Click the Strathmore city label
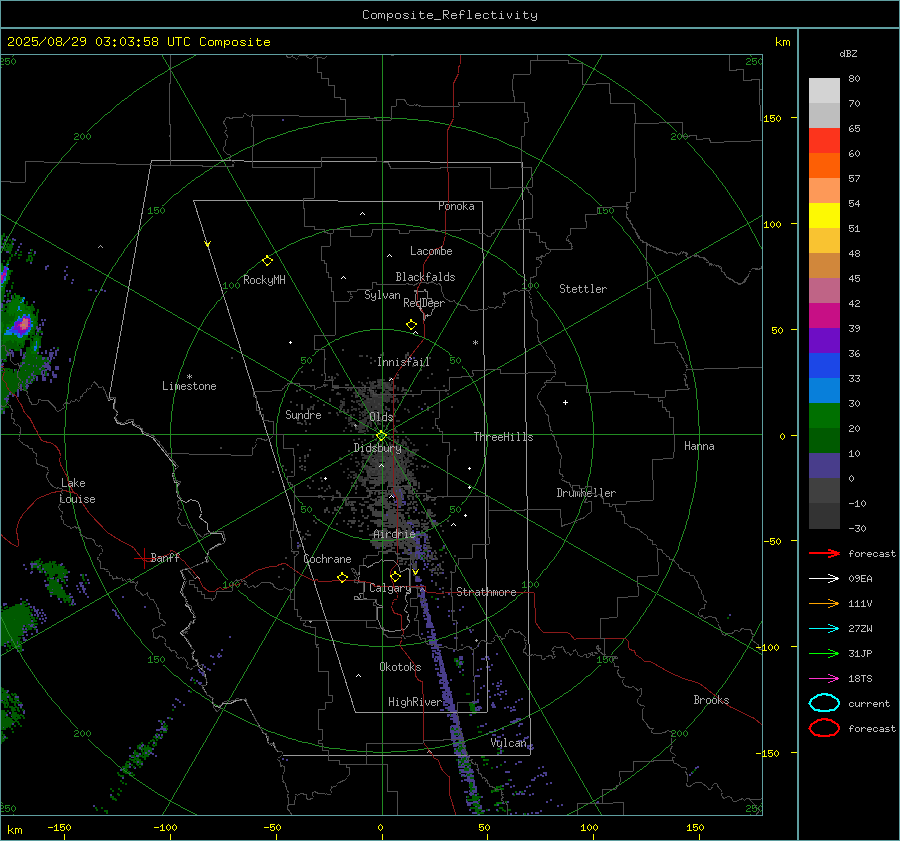This screenshot has height=841, width=900. [x=486, y=592]
